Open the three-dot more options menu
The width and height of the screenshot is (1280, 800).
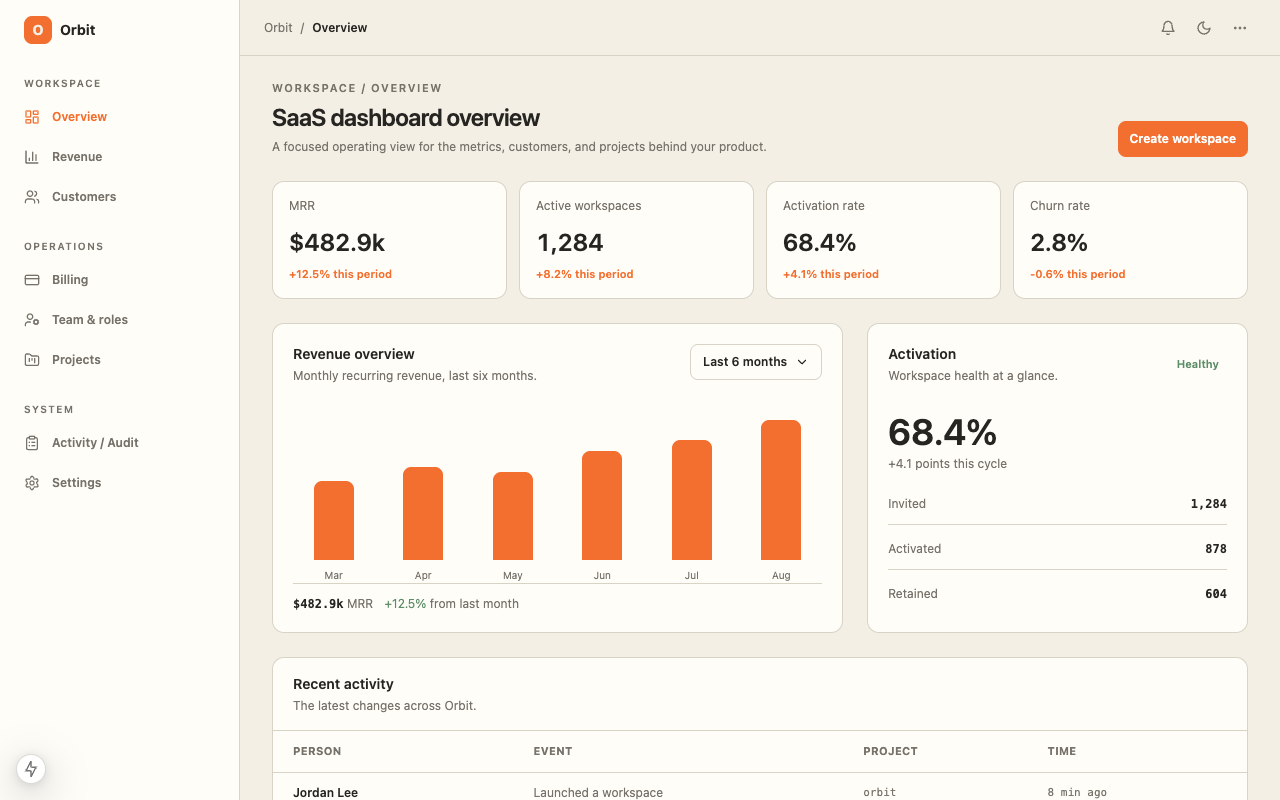[1240, 28]
